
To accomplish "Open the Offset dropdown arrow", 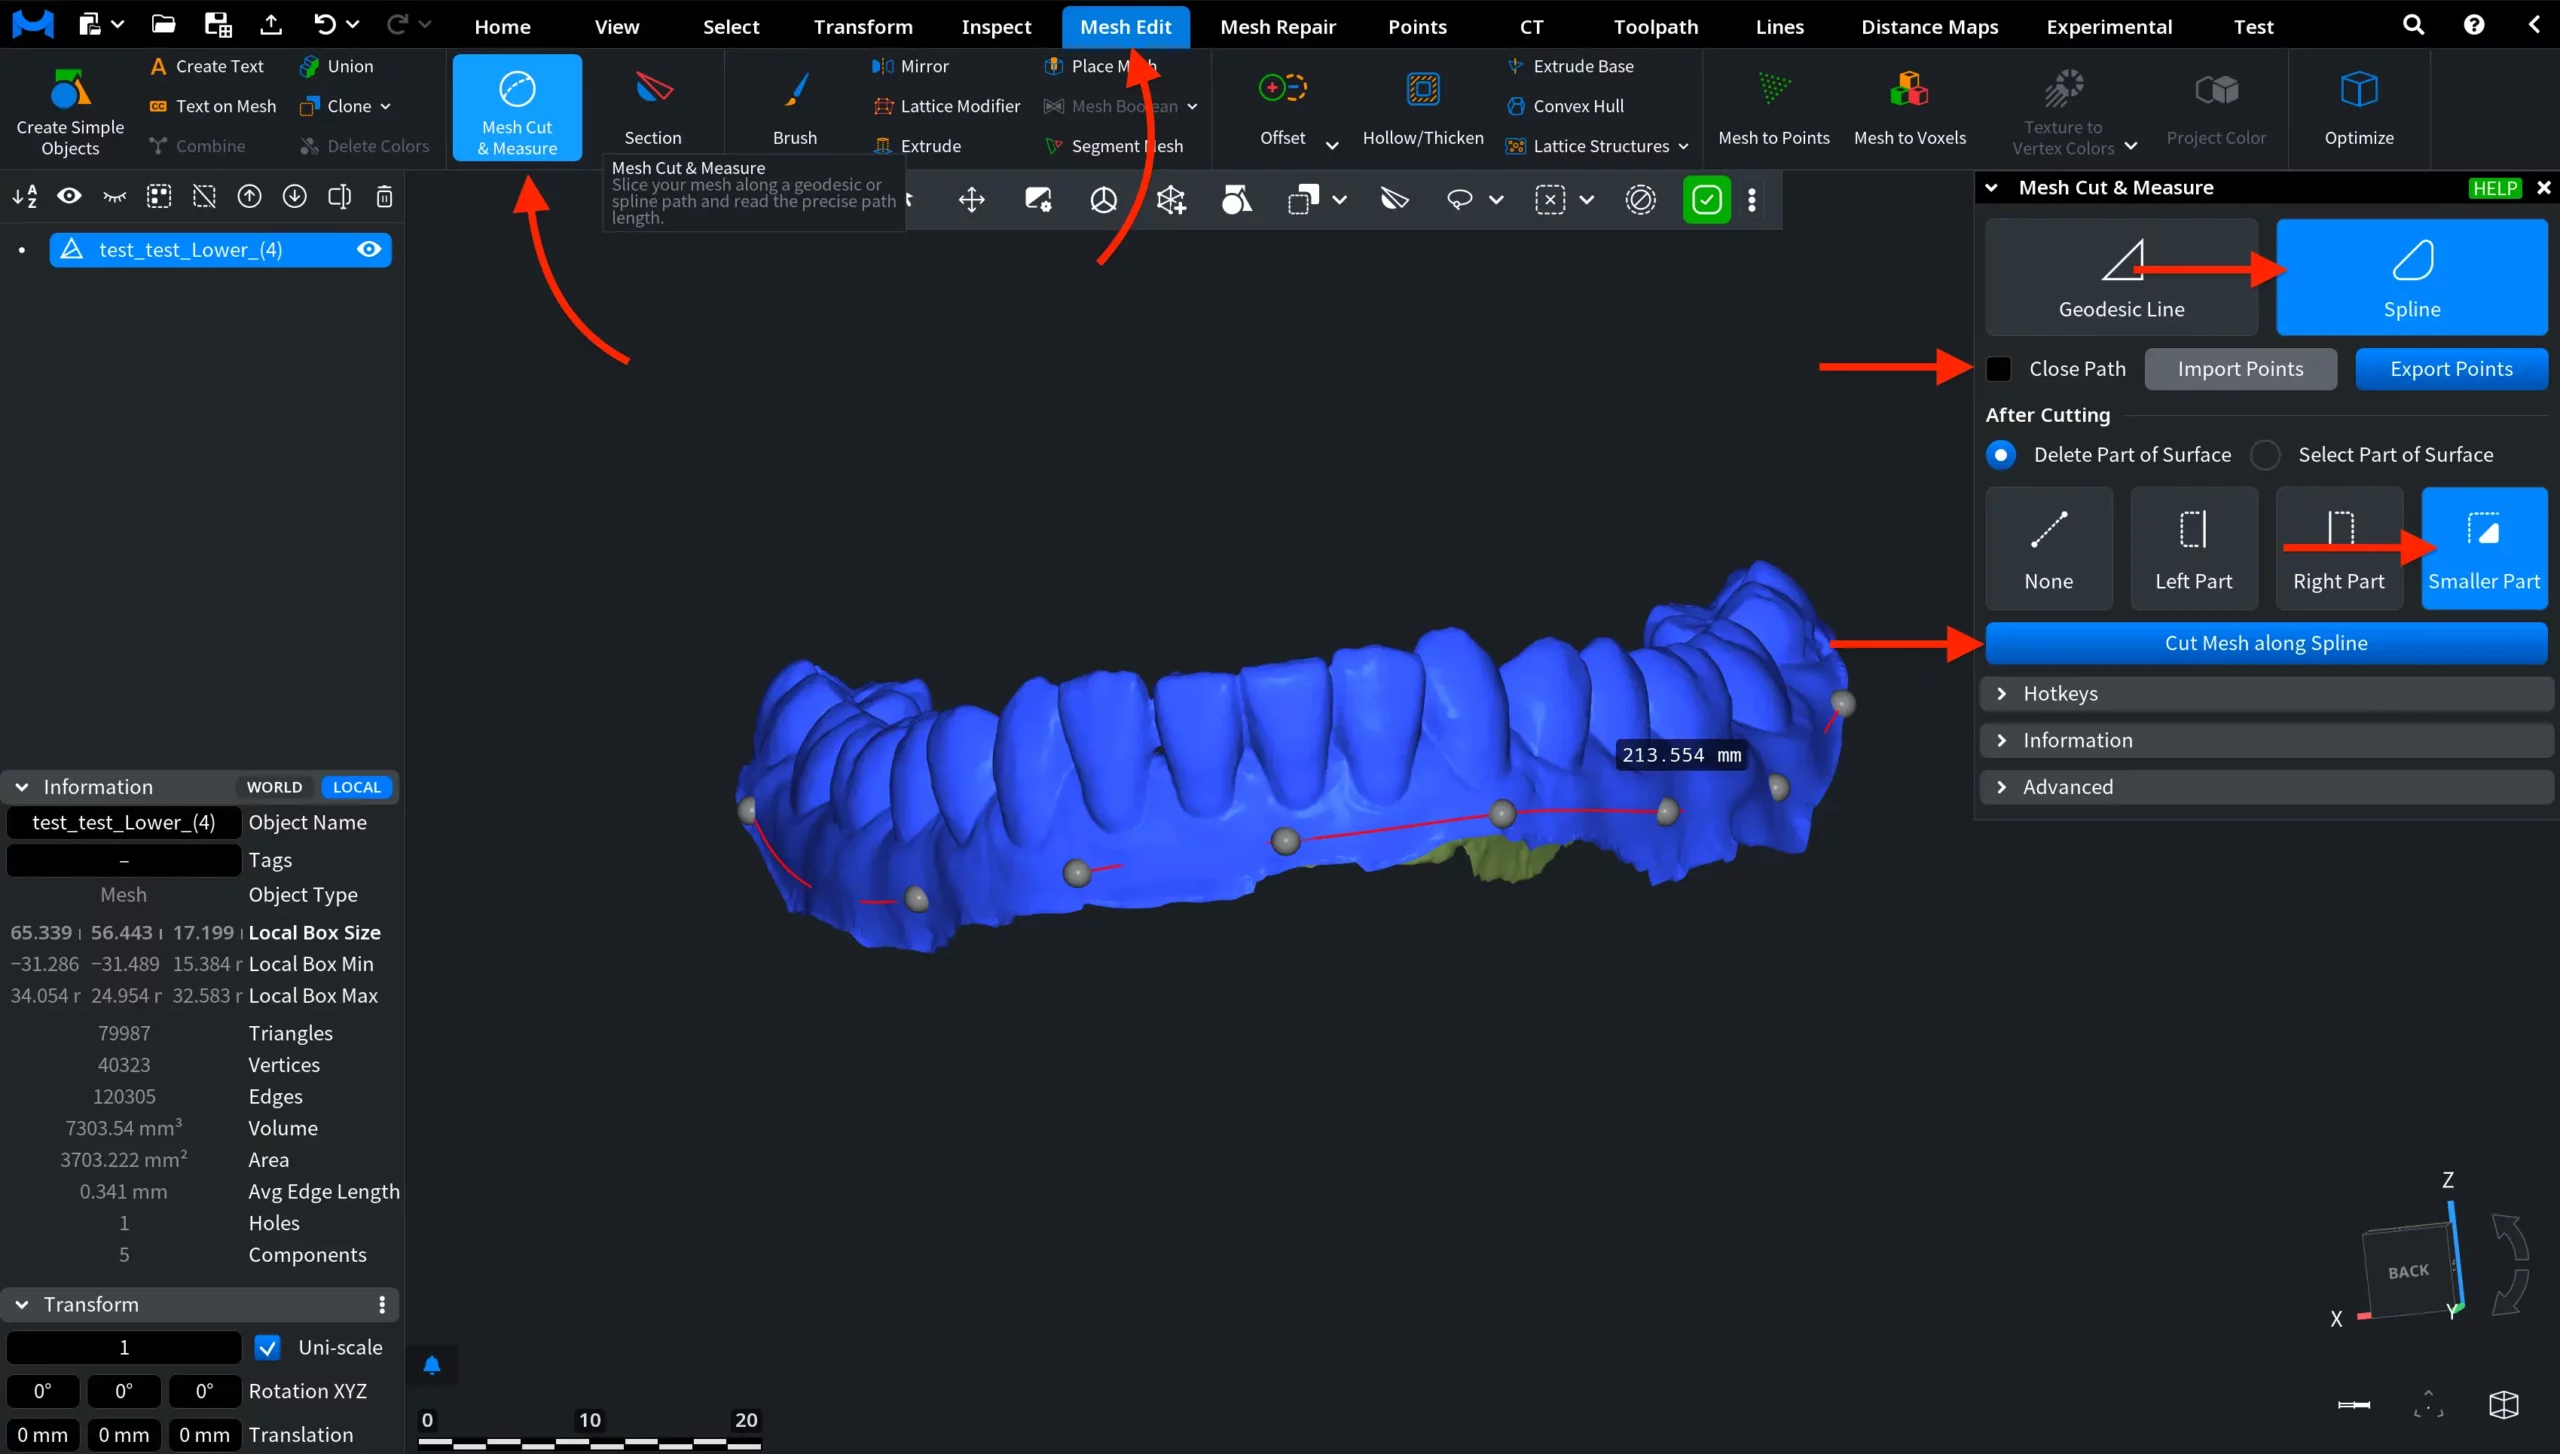I will 1331,143.
